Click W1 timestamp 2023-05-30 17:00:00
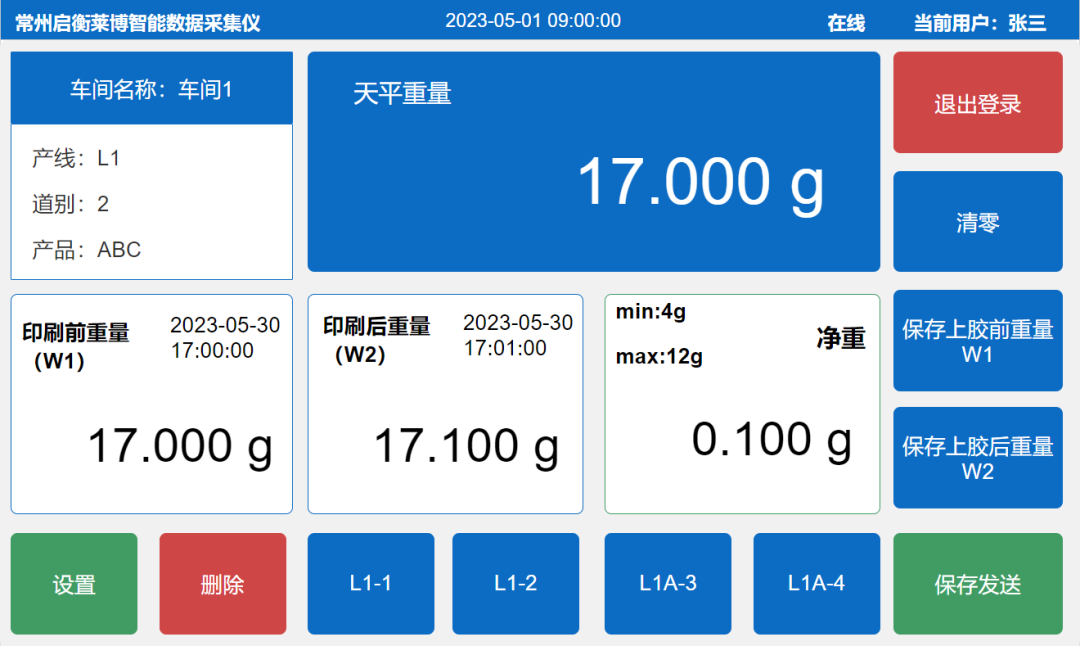The width and height of the screenshot is (1080, 646). pyautogui.click(x=225, y=337)
